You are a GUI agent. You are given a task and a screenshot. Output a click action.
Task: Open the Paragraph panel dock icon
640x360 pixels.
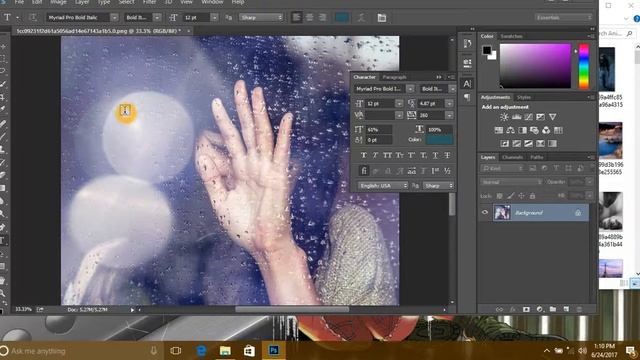467,98
